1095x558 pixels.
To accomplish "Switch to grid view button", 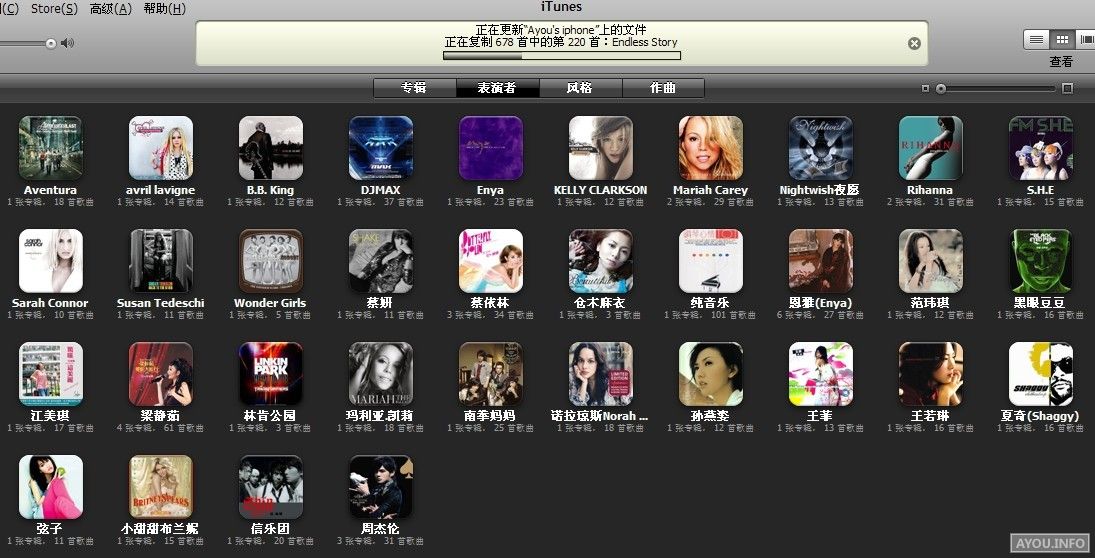I will [1061, 40].
